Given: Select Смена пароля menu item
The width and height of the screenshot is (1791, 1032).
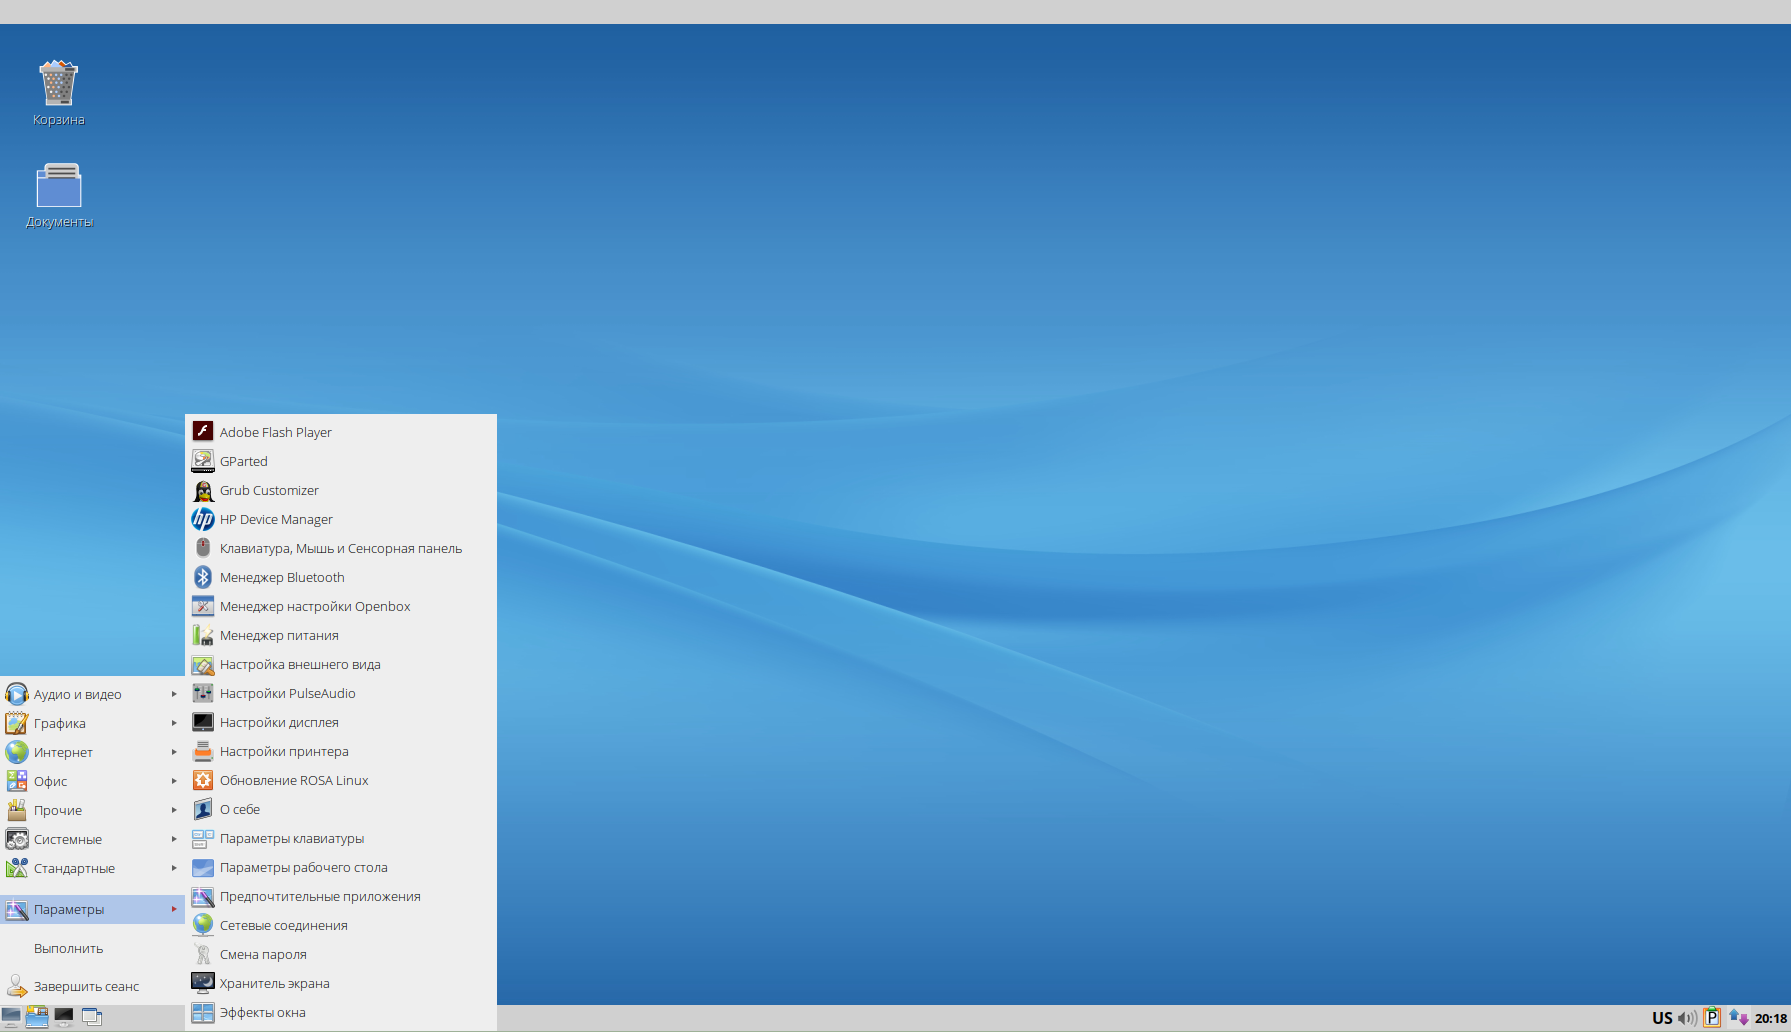Looking at the screenshot, I should click(x=341, y=954).
